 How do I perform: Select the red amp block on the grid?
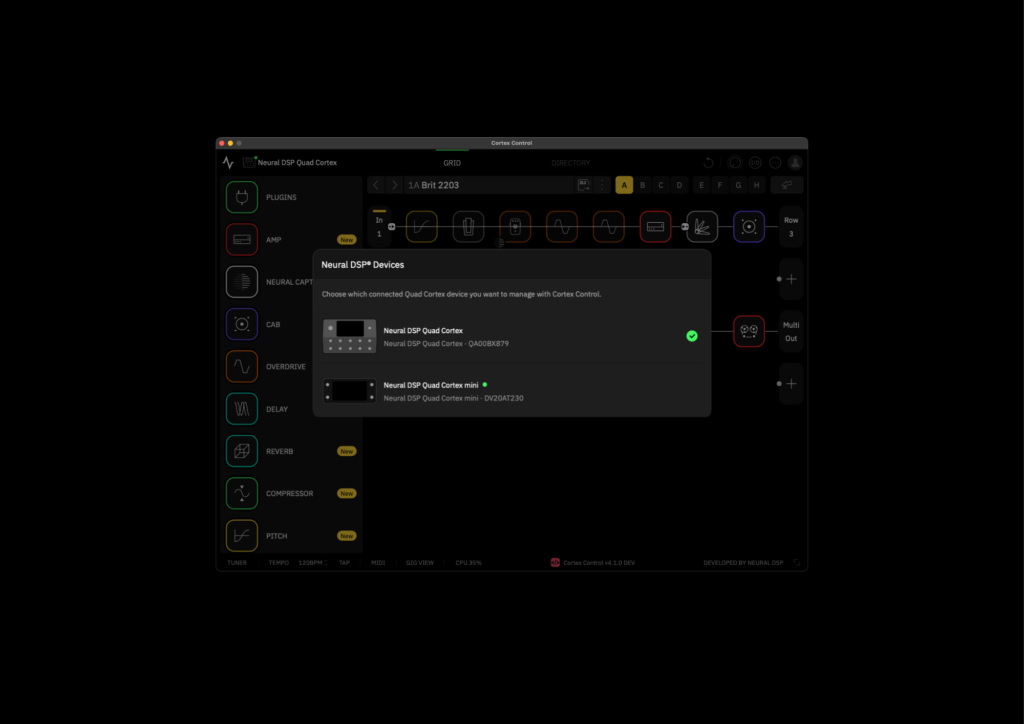tap(655, 227)
